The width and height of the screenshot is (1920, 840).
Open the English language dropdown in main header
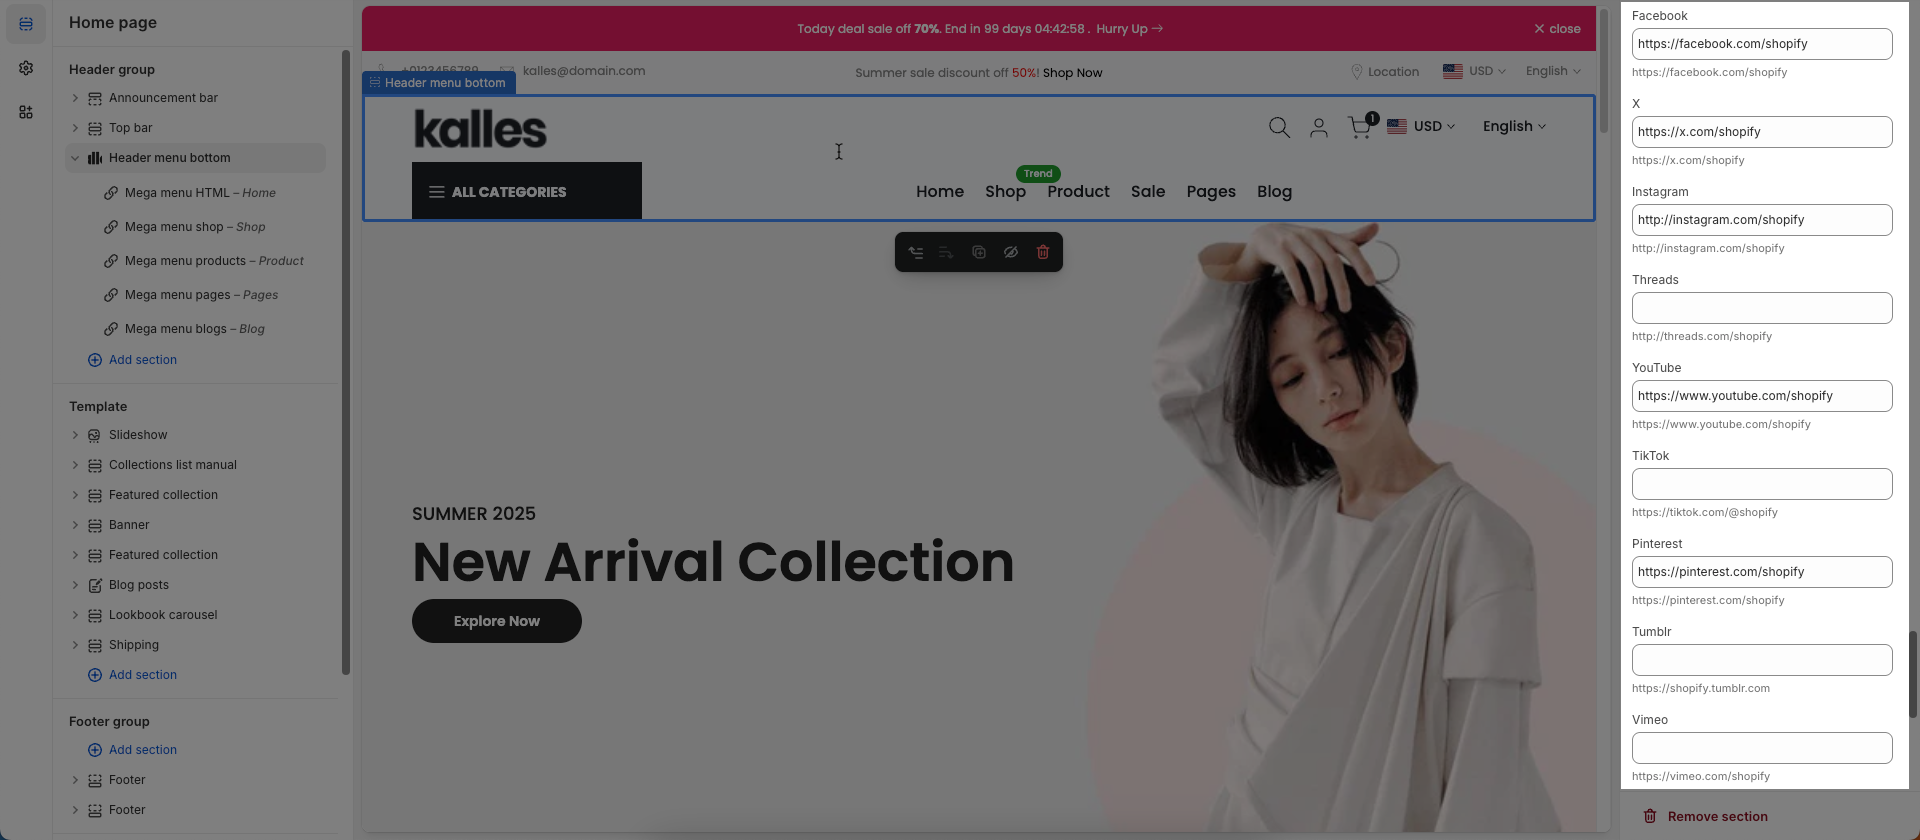[x=1514, y=126]
